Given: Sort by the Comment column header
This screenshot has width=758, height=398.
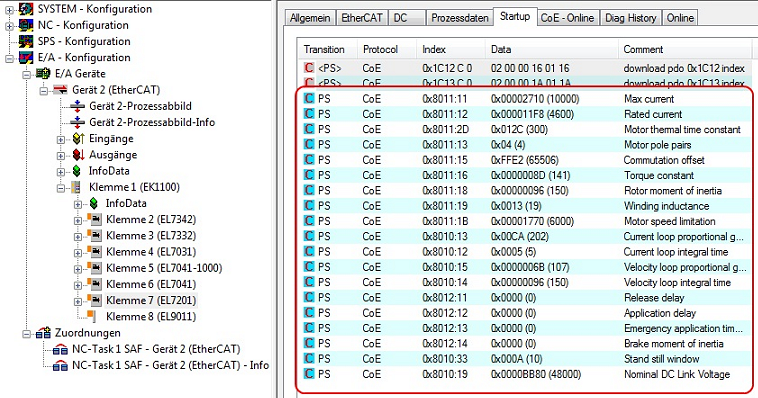Looking at the screenshot, I should (x=685, y=49).
